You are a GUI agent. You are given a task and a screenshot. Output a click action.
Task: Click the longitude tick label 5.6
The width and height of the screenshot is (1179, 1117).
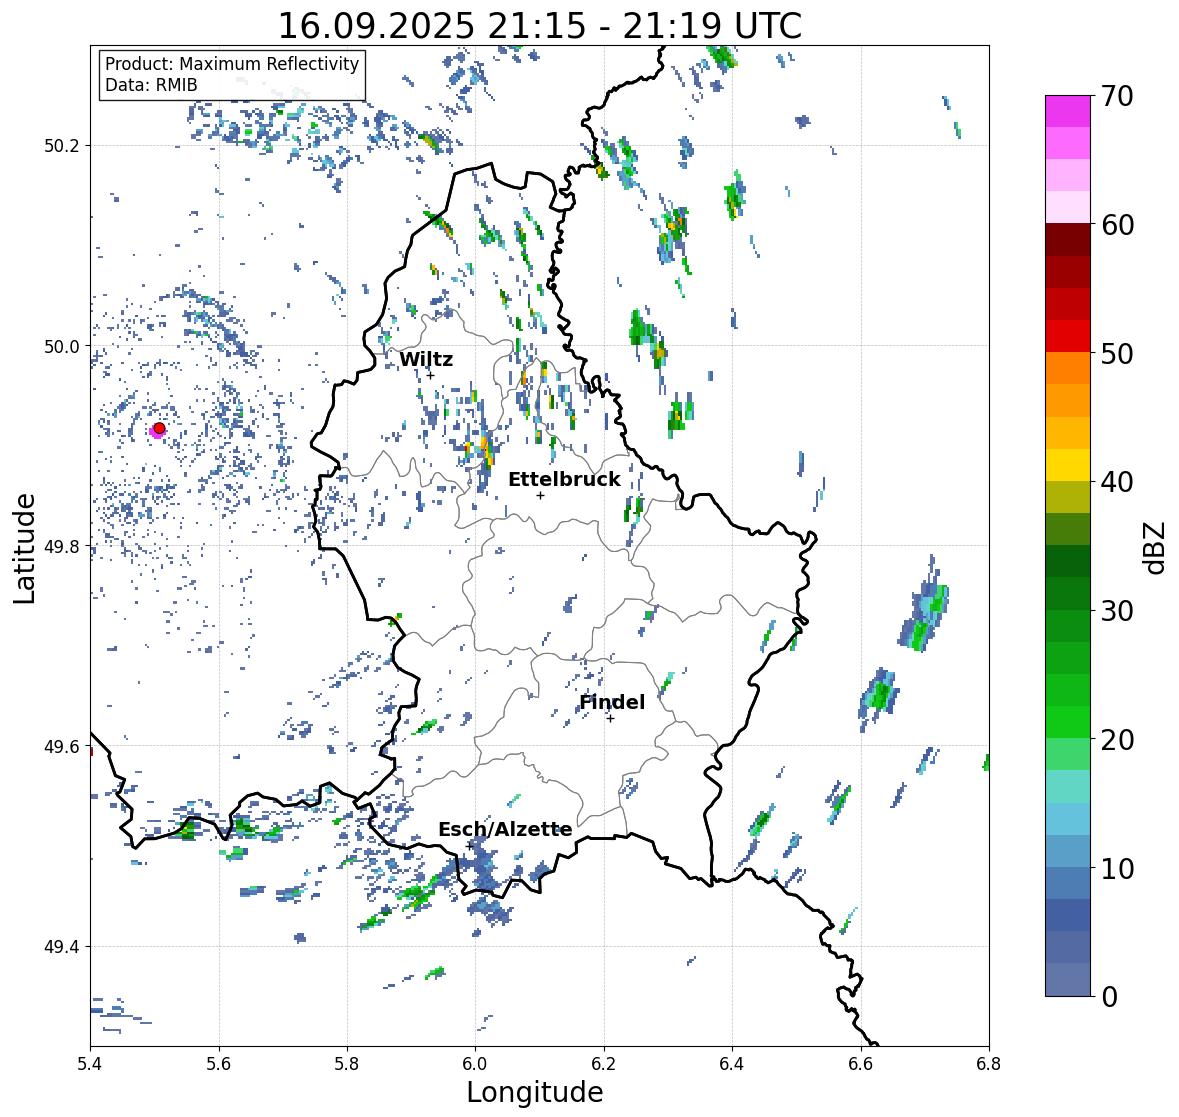[x=219, y=1063]
